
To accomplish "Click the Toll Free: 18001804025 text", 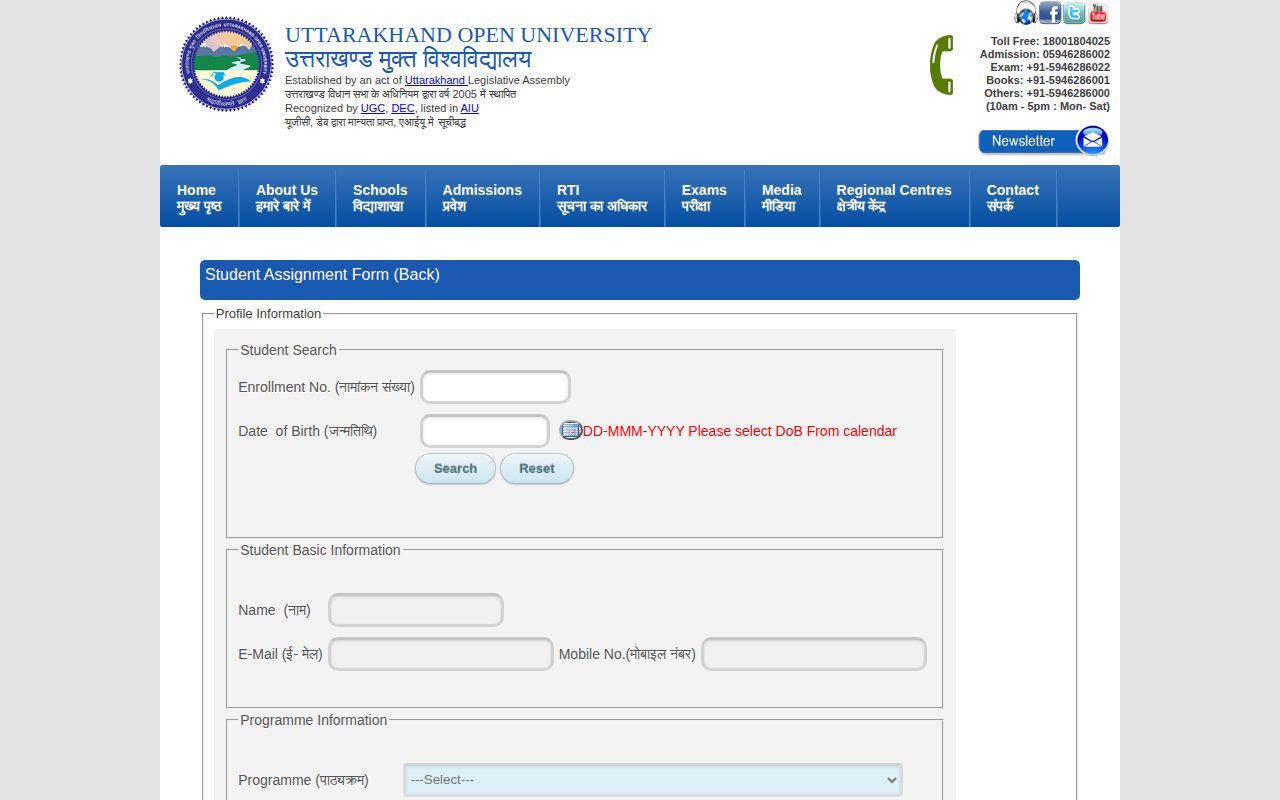I will point(1050,41).
